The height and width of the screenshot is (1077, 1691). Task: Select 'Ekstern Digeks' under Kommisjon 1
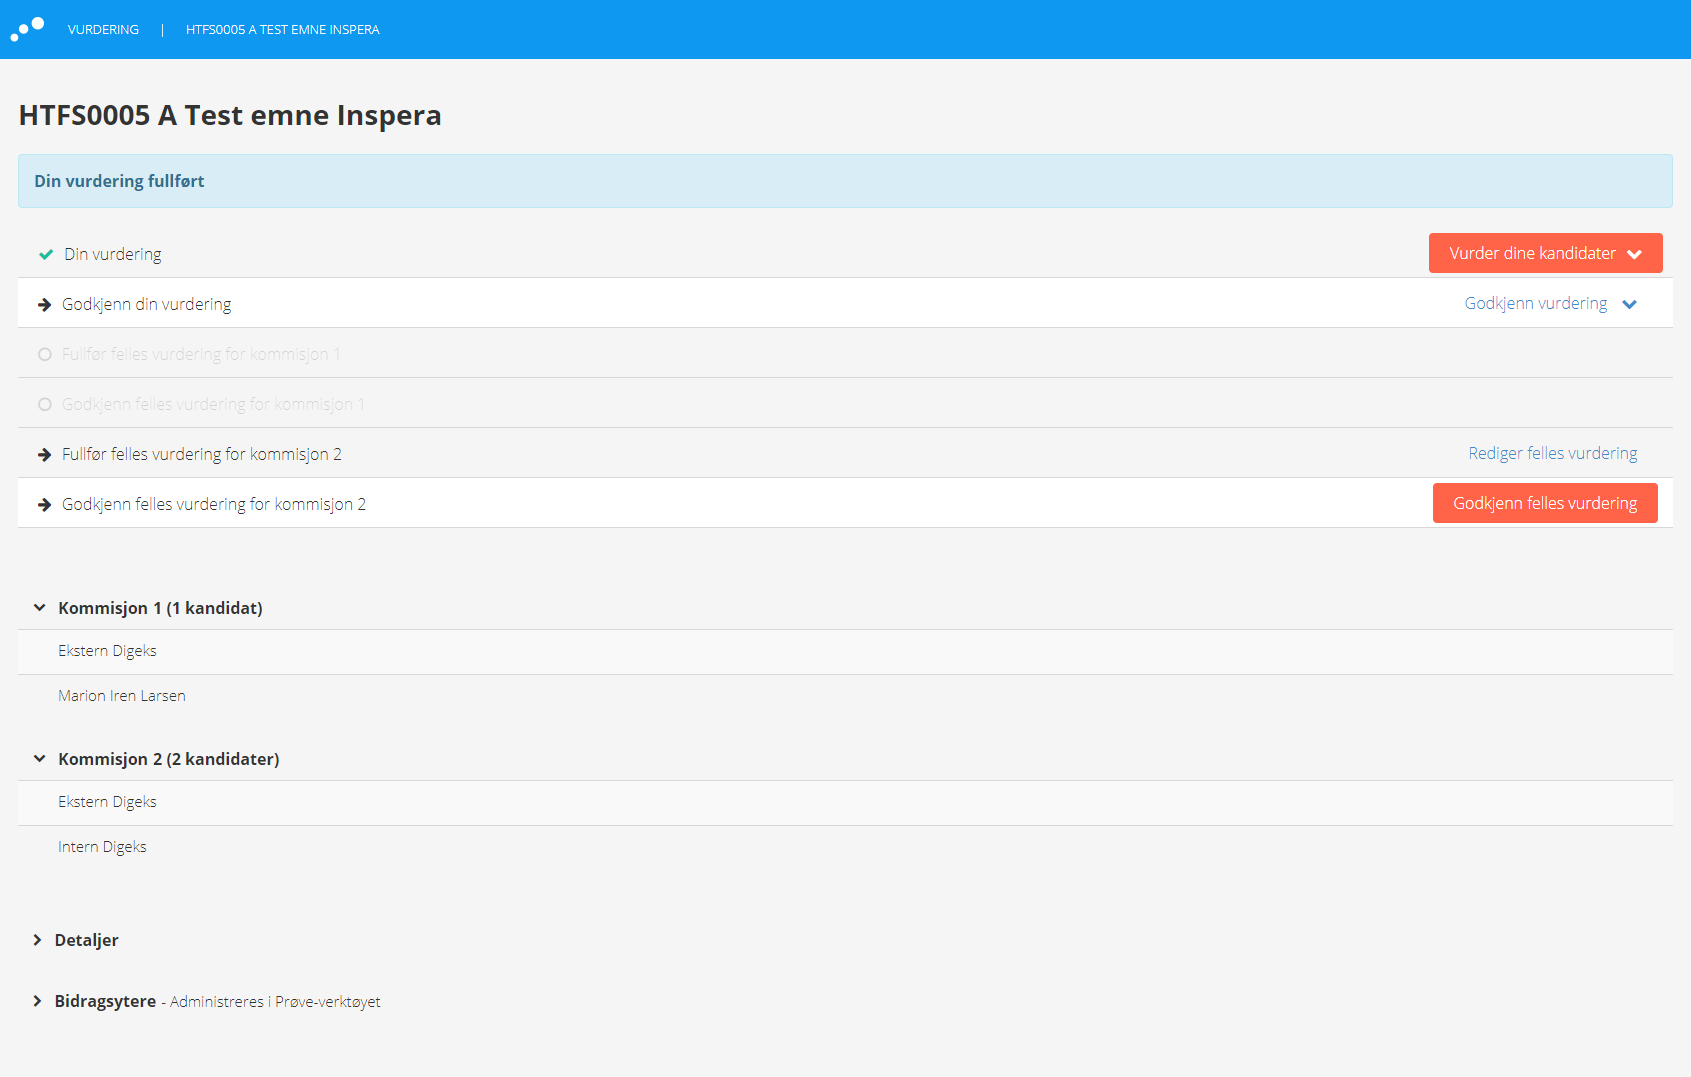pos(845,651)
